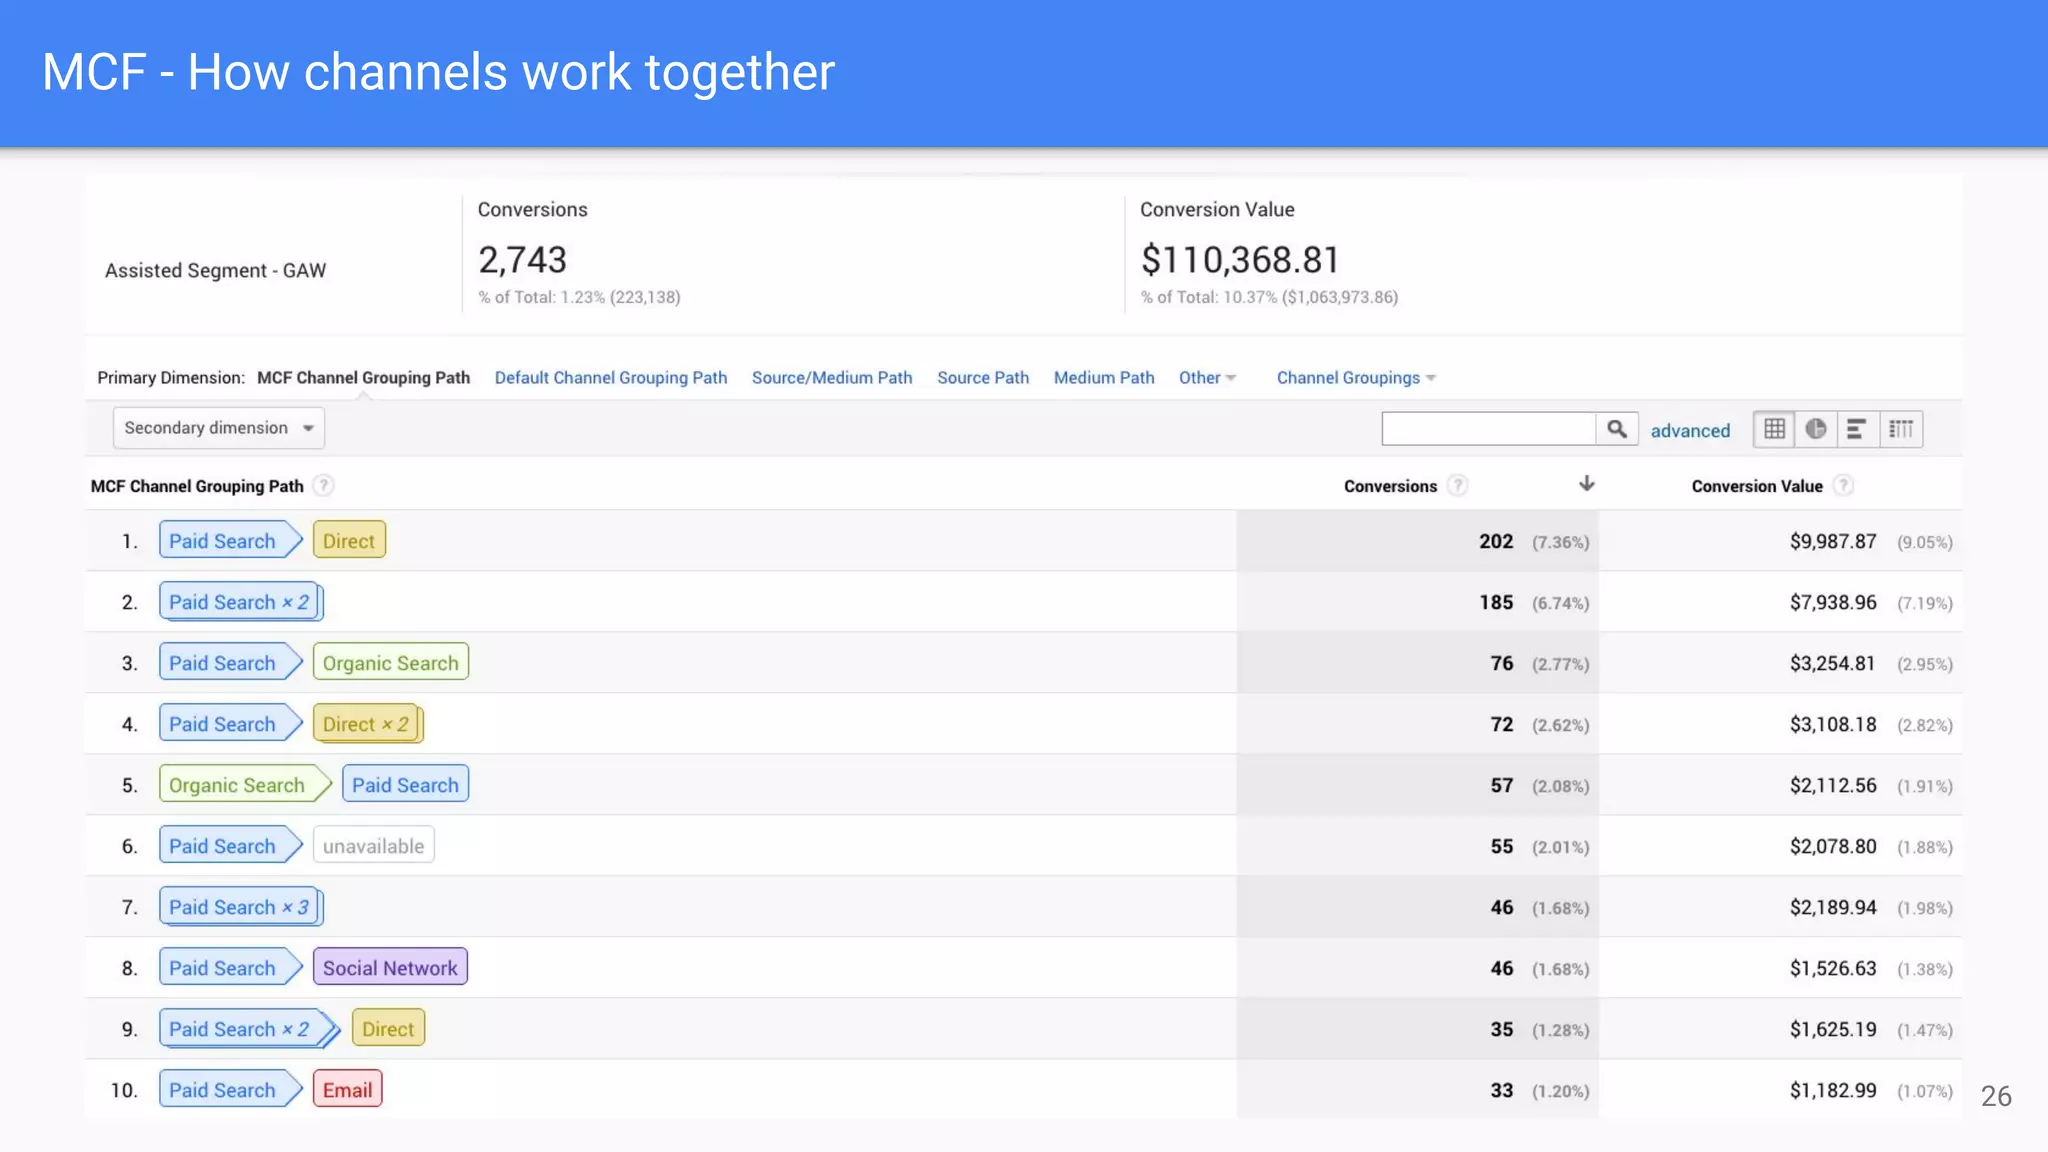Click help icon beside MCF Channel Grouping Path
Image resolution: width=2048 pixels, height=1152 pixels.
point(323,486)
